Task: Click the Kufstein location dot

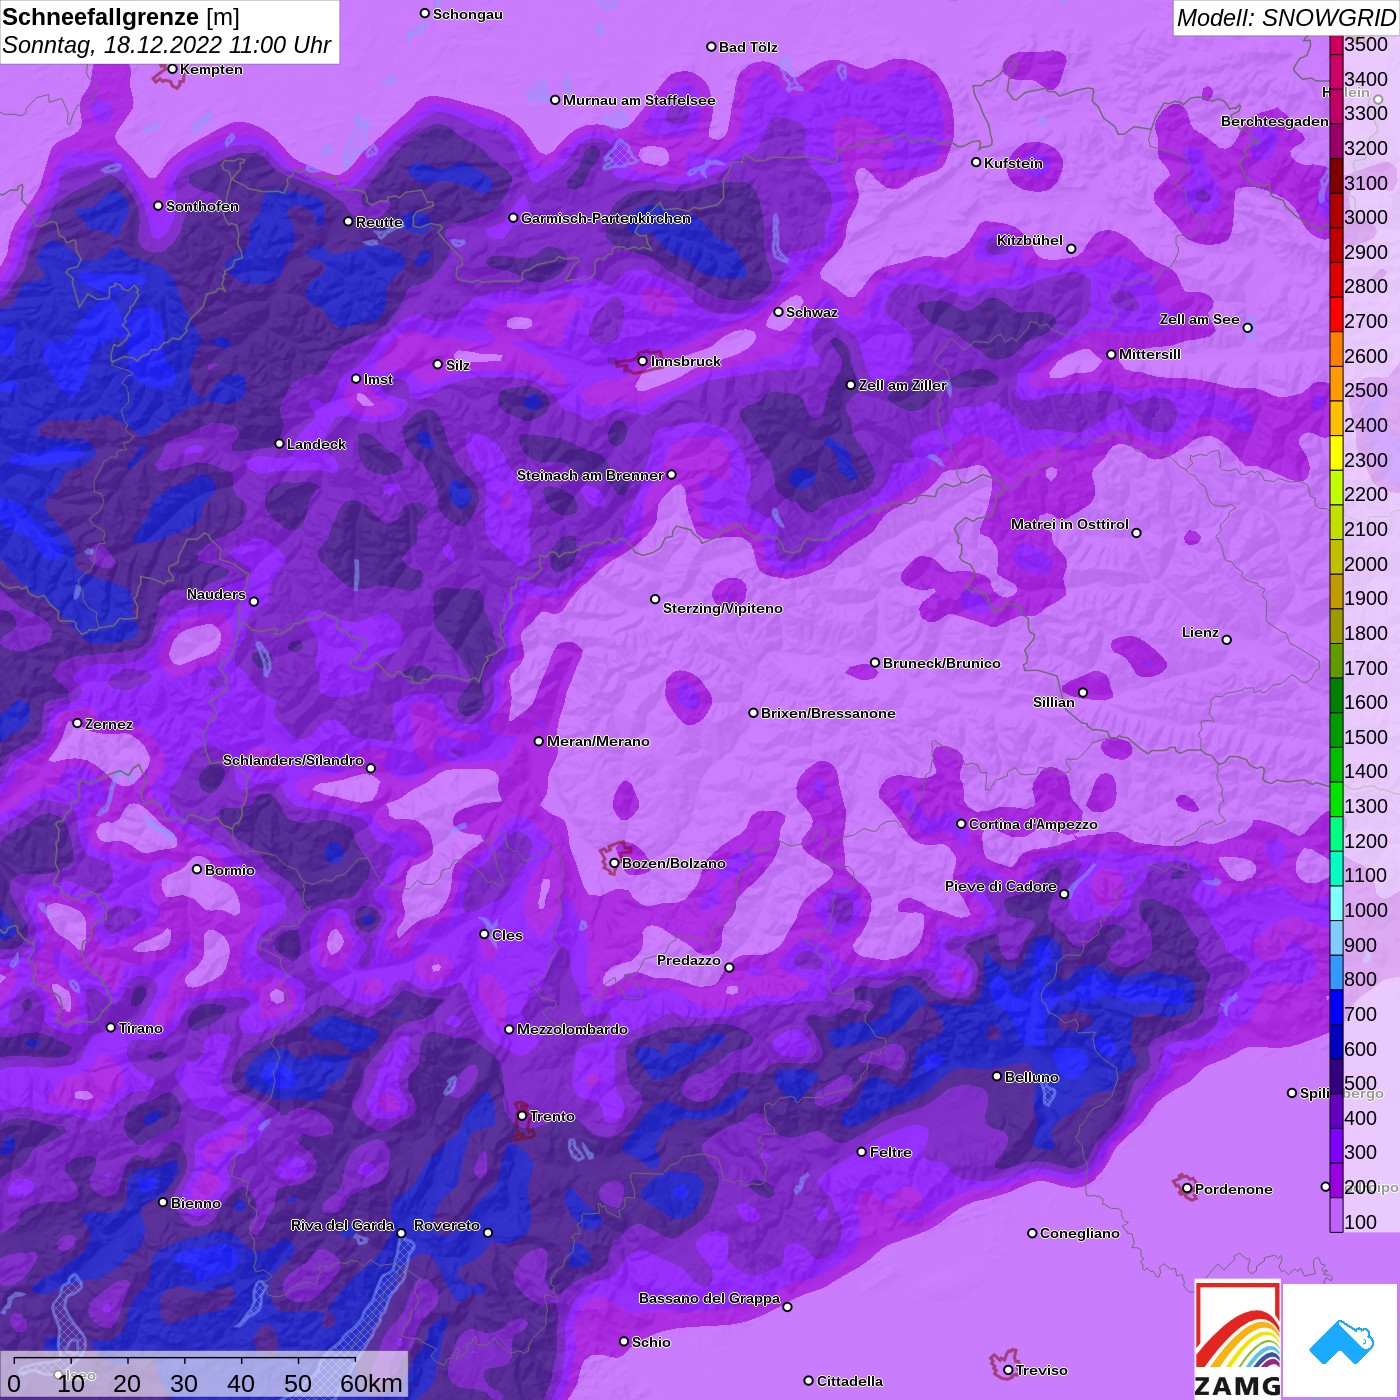Action: (x=976, y=162)
